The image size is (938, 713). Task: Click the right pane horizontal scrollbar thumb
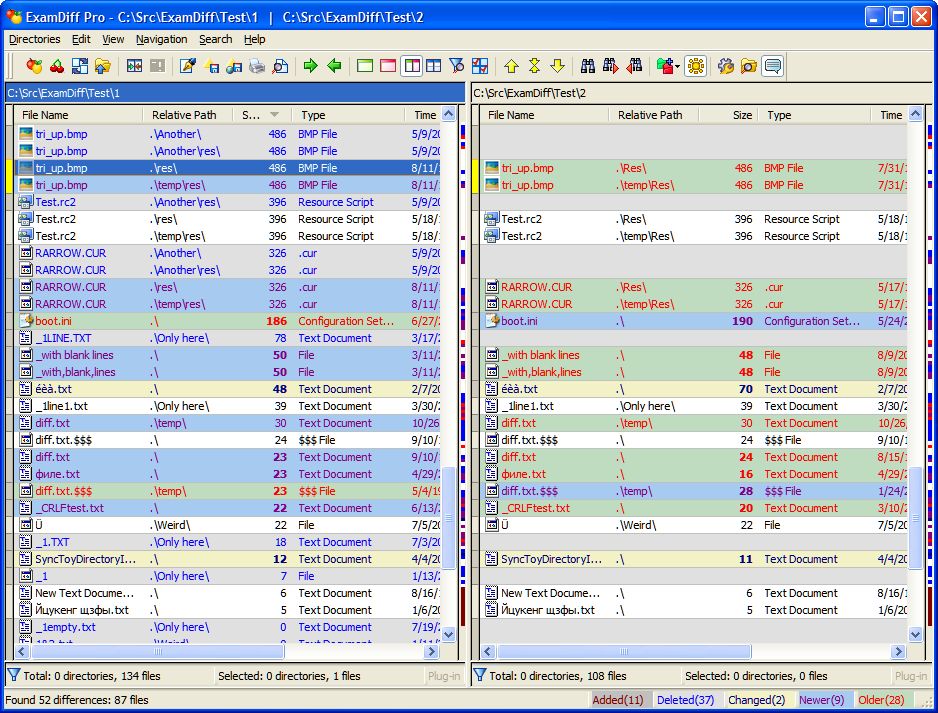point(624,651)
